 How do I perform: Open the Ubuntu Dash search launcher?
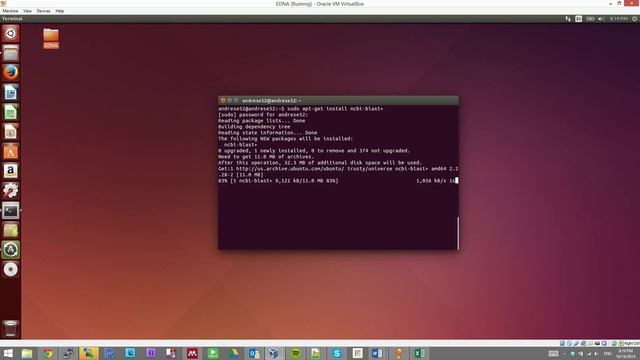coord(11,33)
